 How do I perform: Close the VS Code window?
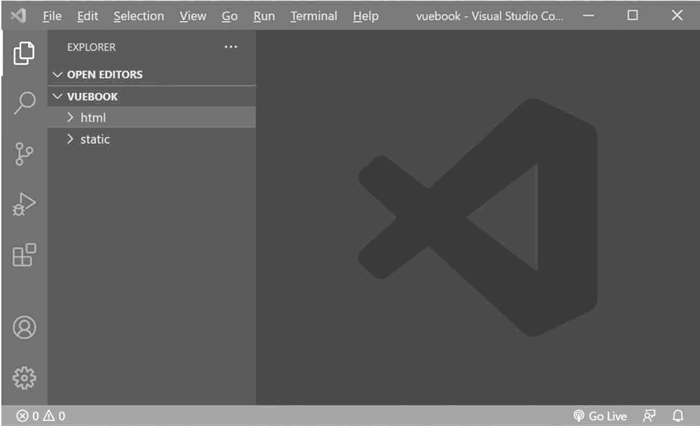(677, 16)
